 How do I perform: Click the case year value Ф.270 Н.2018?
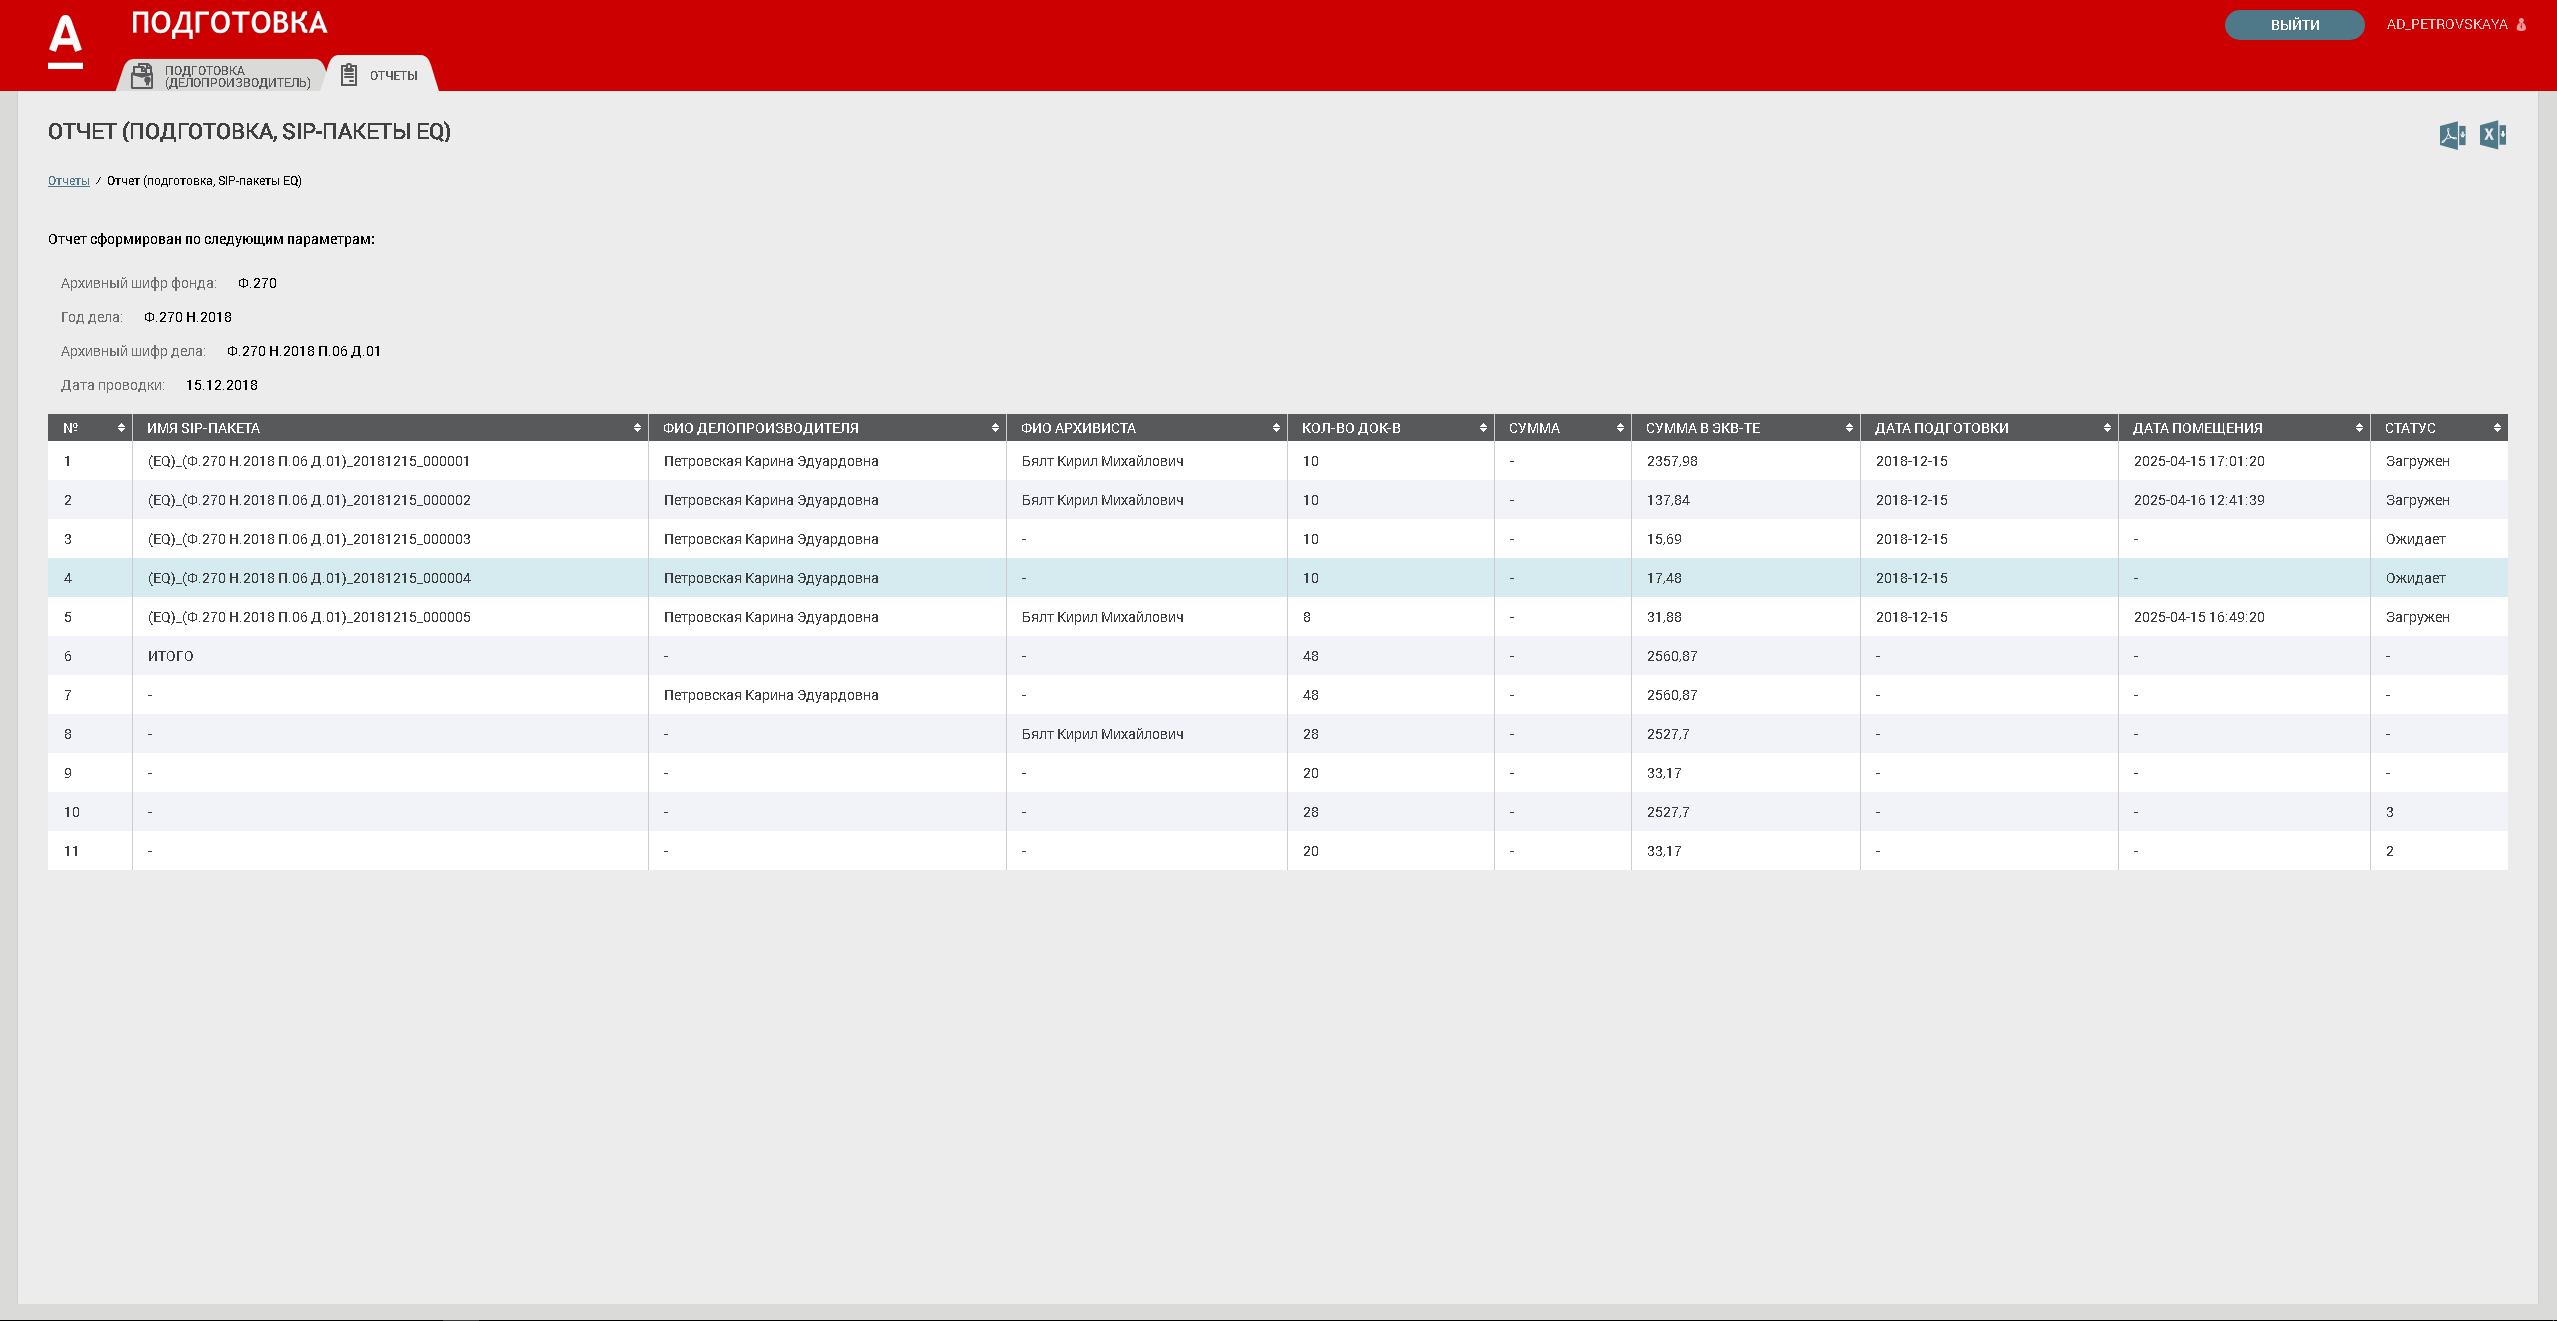coord(188,317)
